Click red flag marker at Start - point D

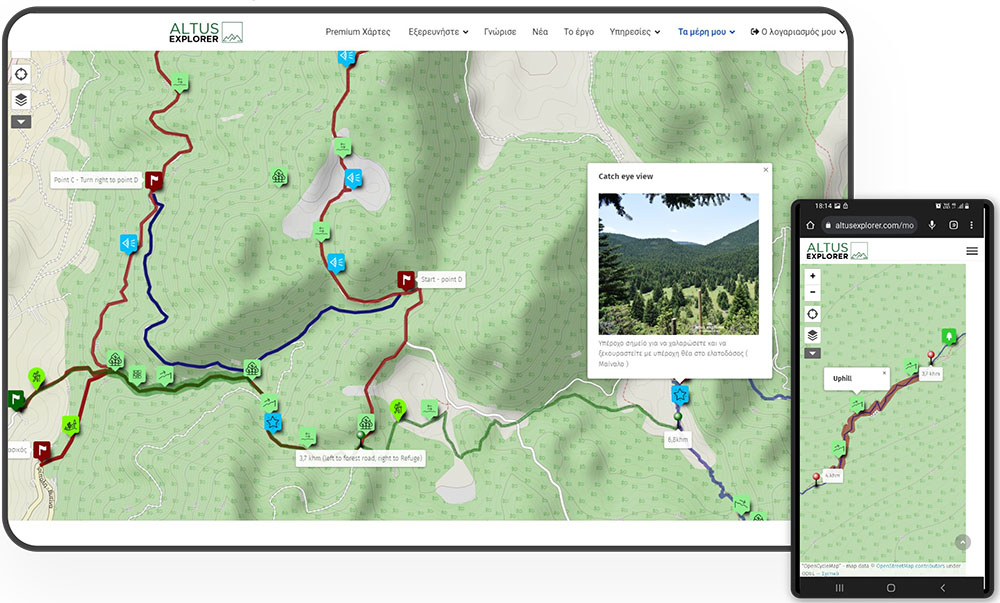406,280
